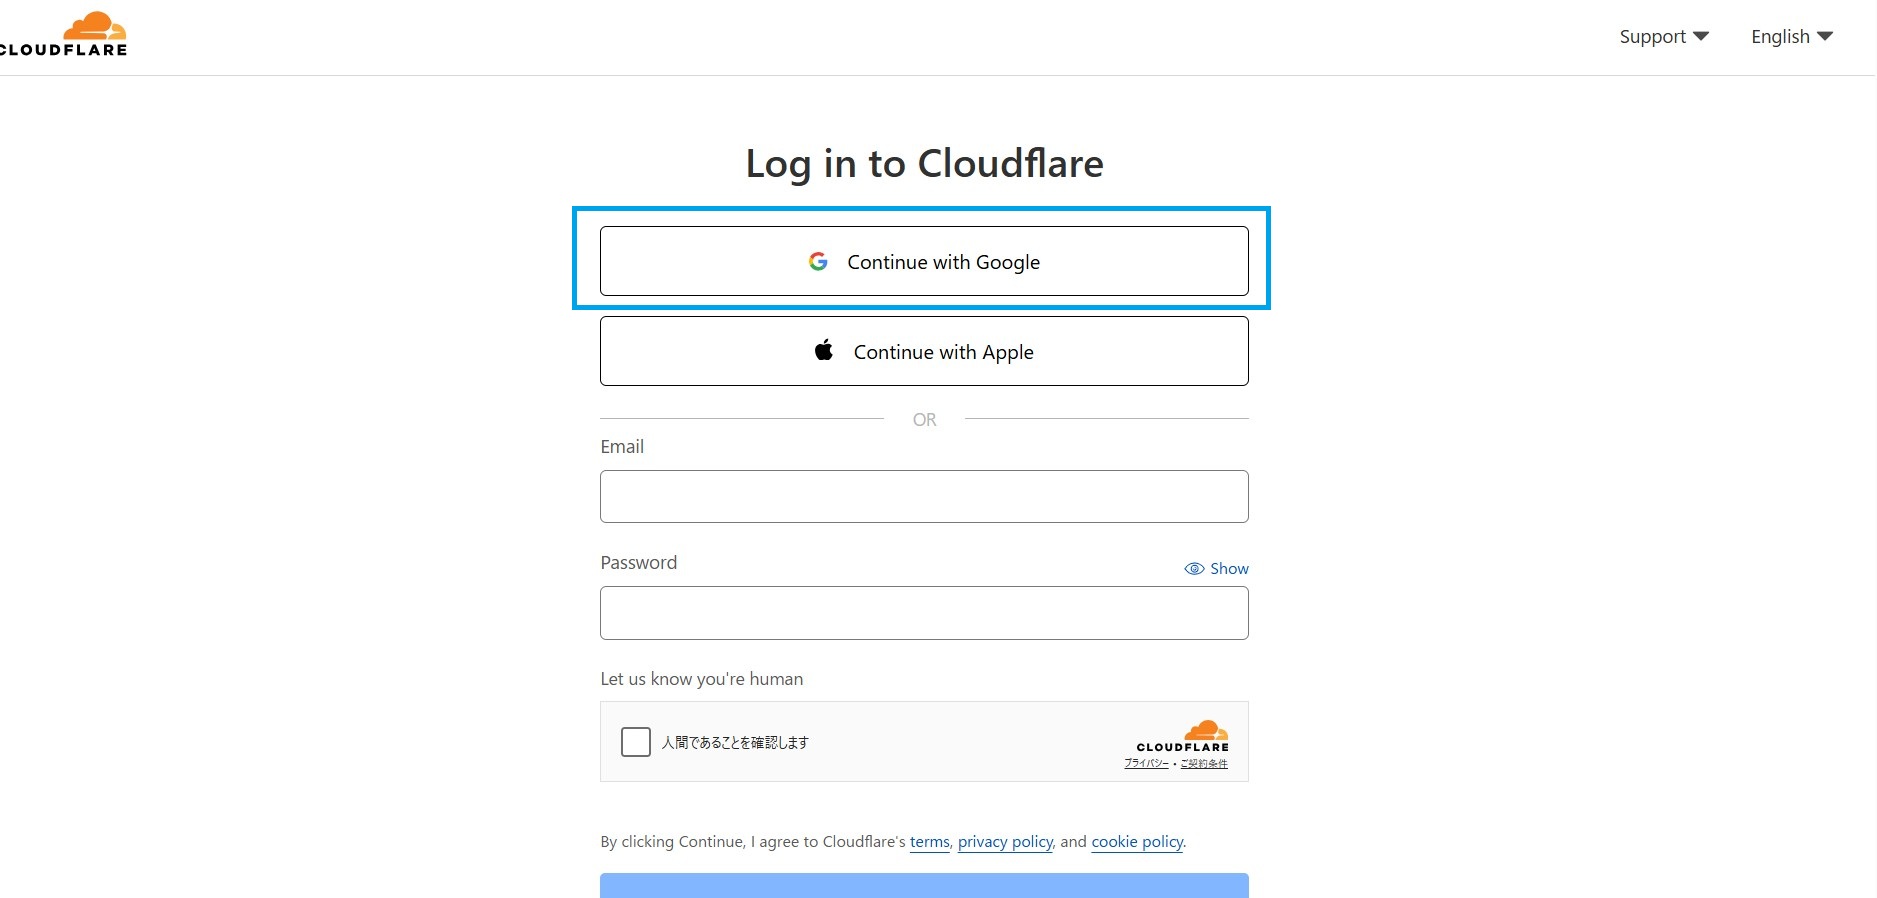The height and width of the screenshot is (898, 1877).
Task: Open the プライバシー link in the widget
Action: click(1146, 764)
